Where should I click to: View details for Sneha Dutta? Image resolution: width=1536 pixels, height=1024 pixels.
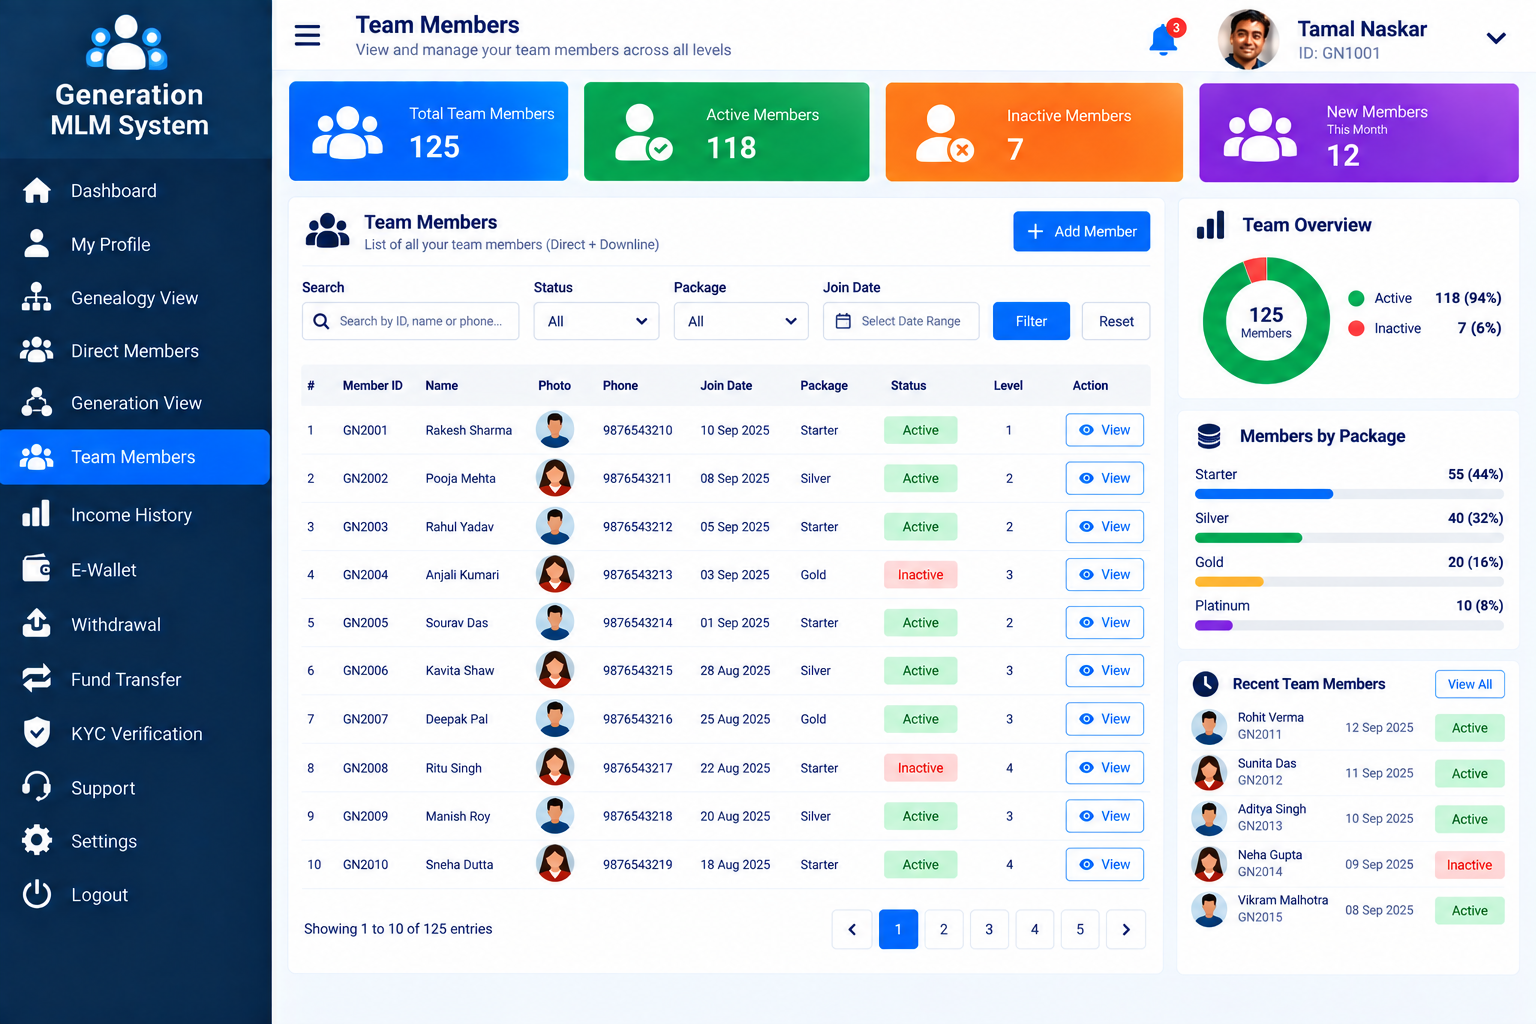click(1104, 864)
